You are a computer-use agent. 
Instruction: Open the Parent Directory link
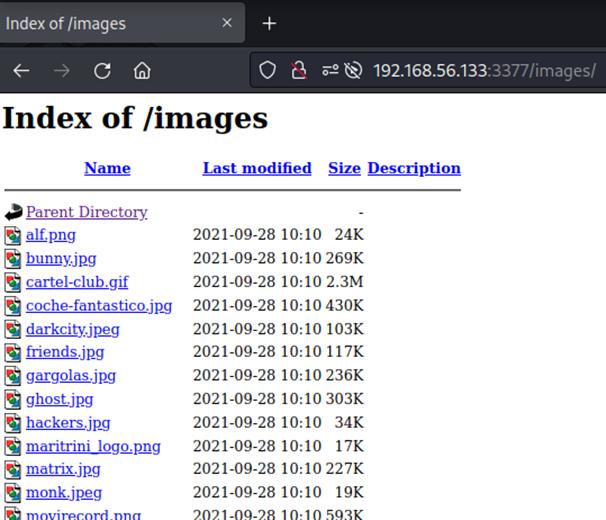coord(86,212)
